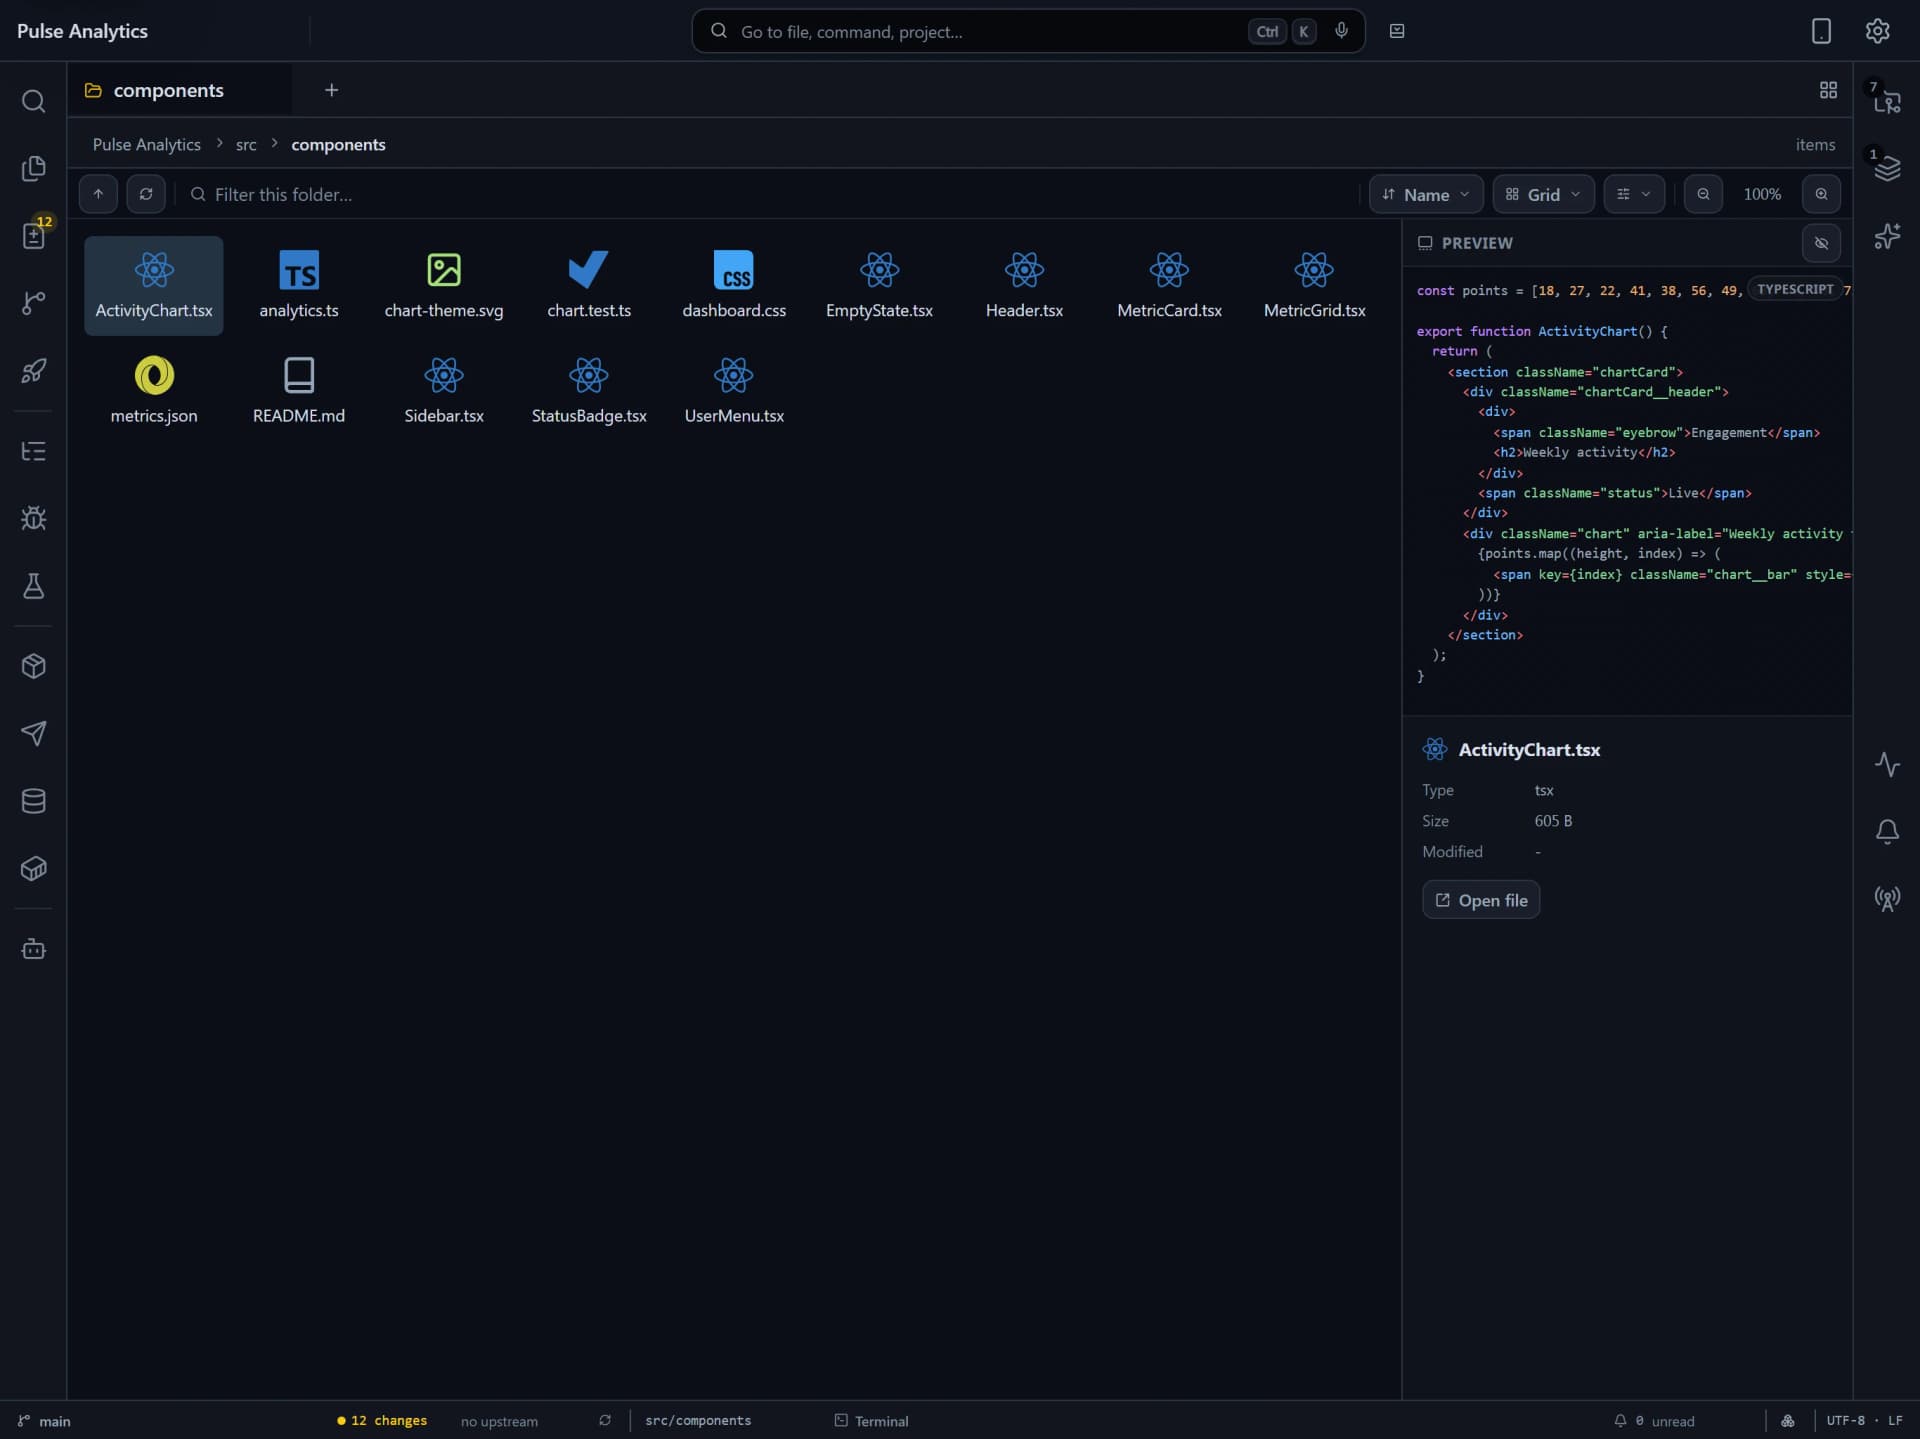Refresh the folder listing
This screenshot has width=1920, height=1439.
pos(146,194)
